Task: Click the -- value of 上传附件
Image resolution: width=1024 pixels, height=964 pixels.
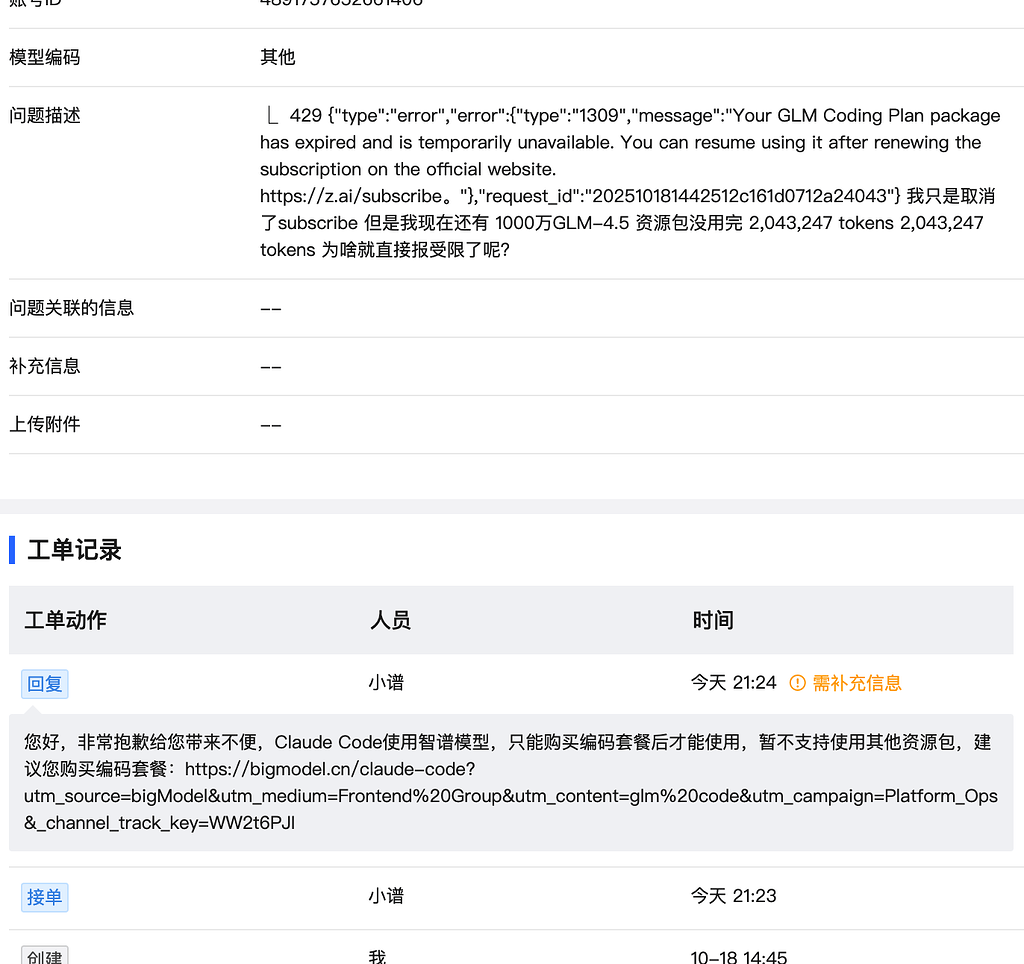Action: (270, 425)
